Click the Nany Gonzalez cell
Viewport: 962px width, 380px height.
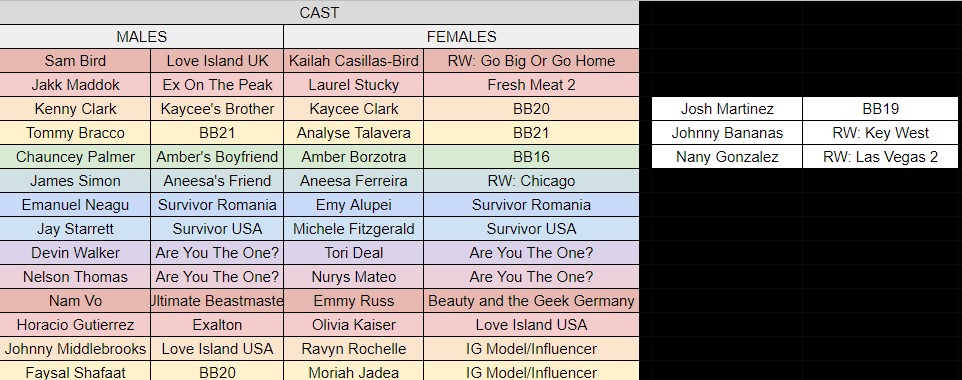click(x=727, y=157)
